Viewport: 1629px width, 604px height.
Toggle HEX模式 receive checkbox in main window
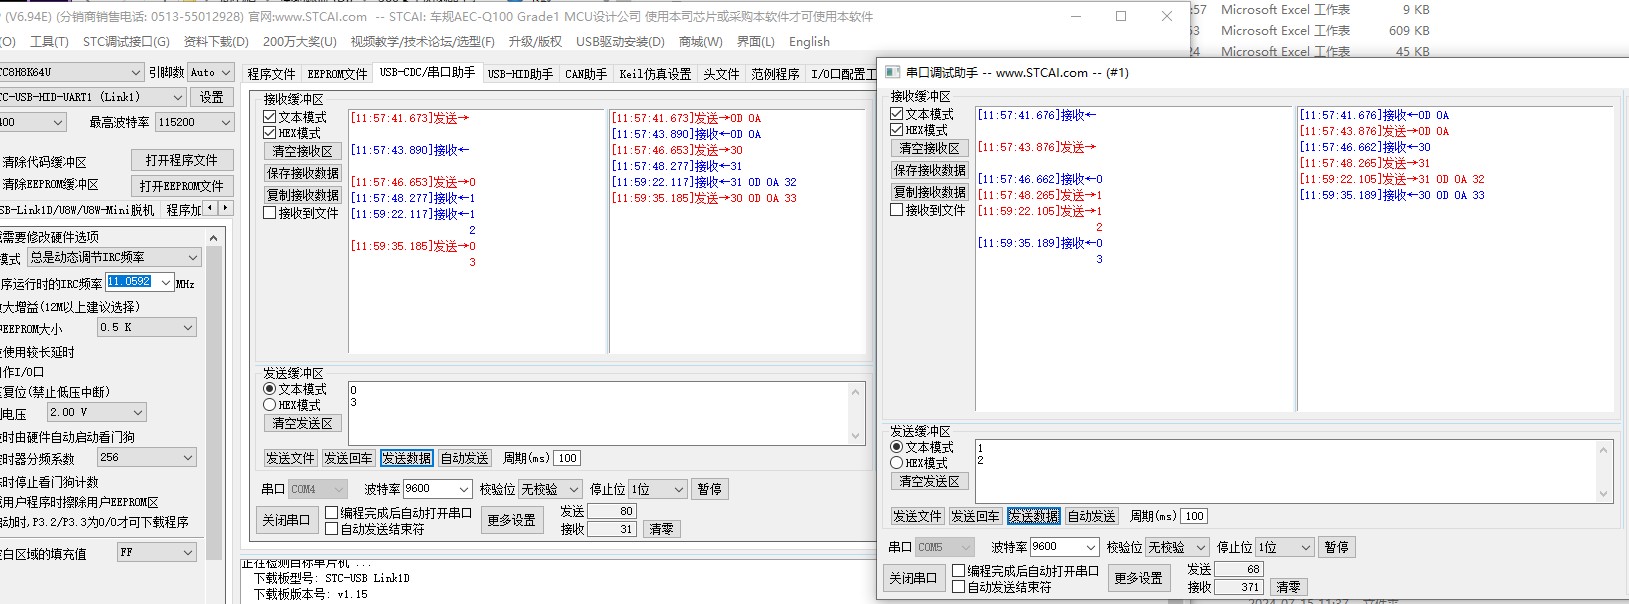point(270,133)
